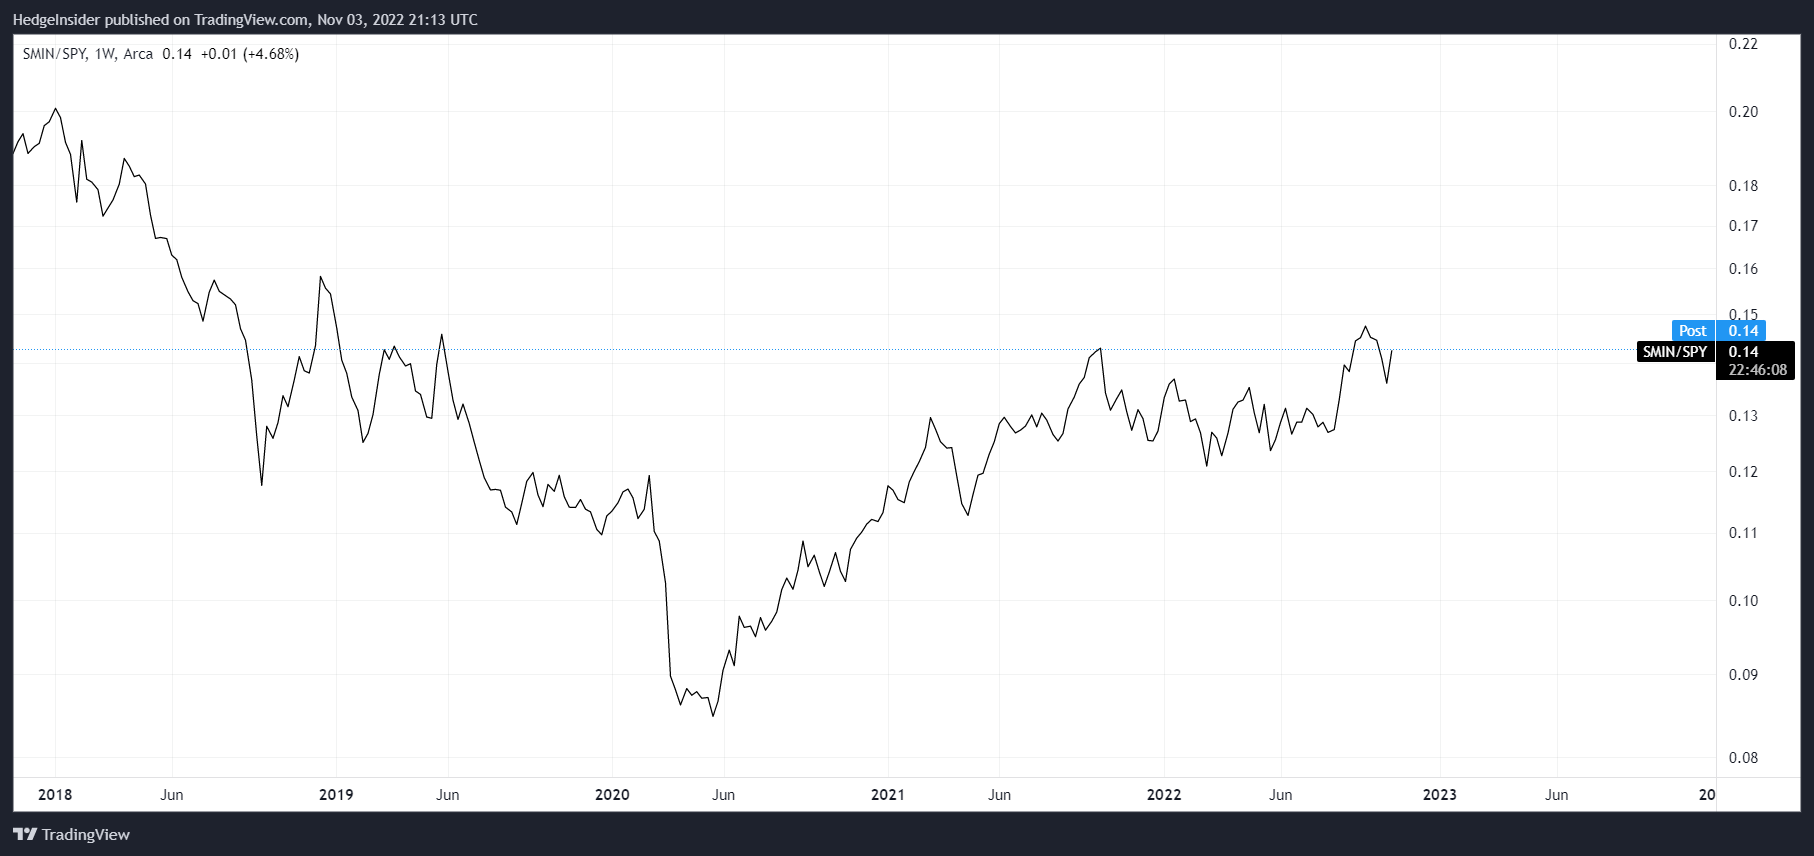Click the HedgeInsider published header text
The height and width of the screenshot is (856, 1814).
tap(245, 20)
